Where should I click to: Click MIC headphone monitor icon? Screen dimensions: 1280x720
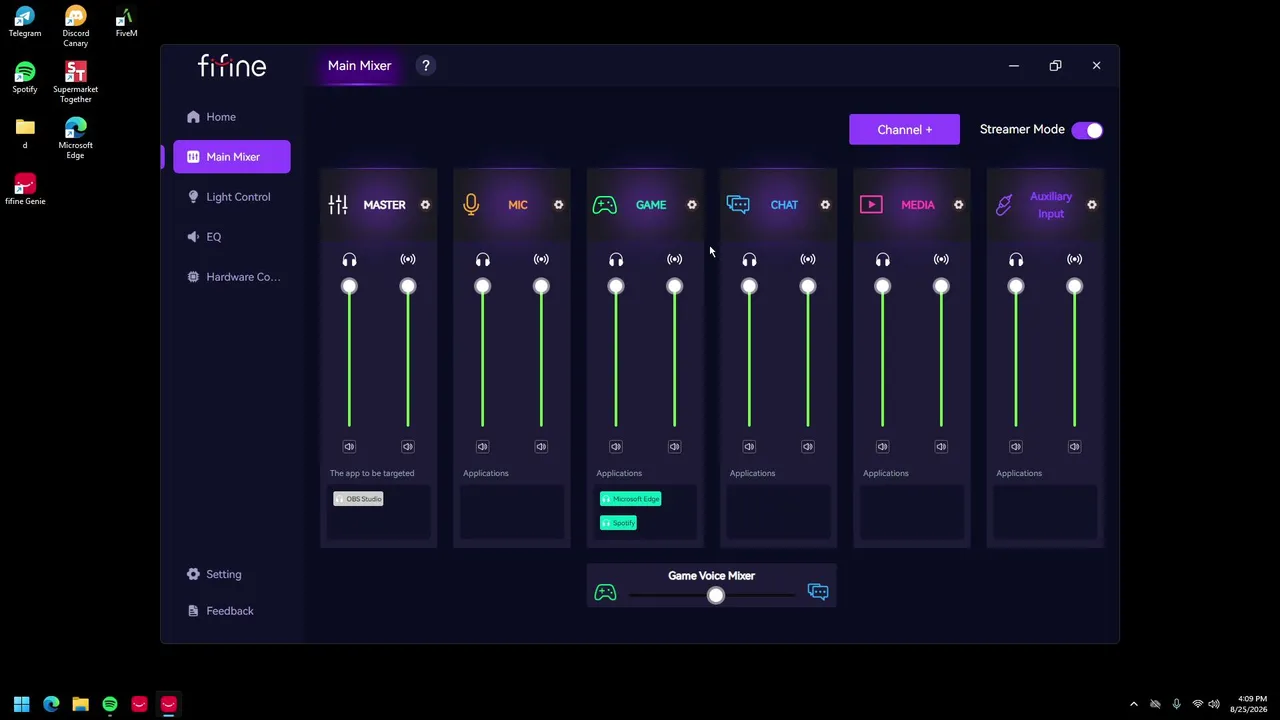pyautogui.click(x=483, y=260)
